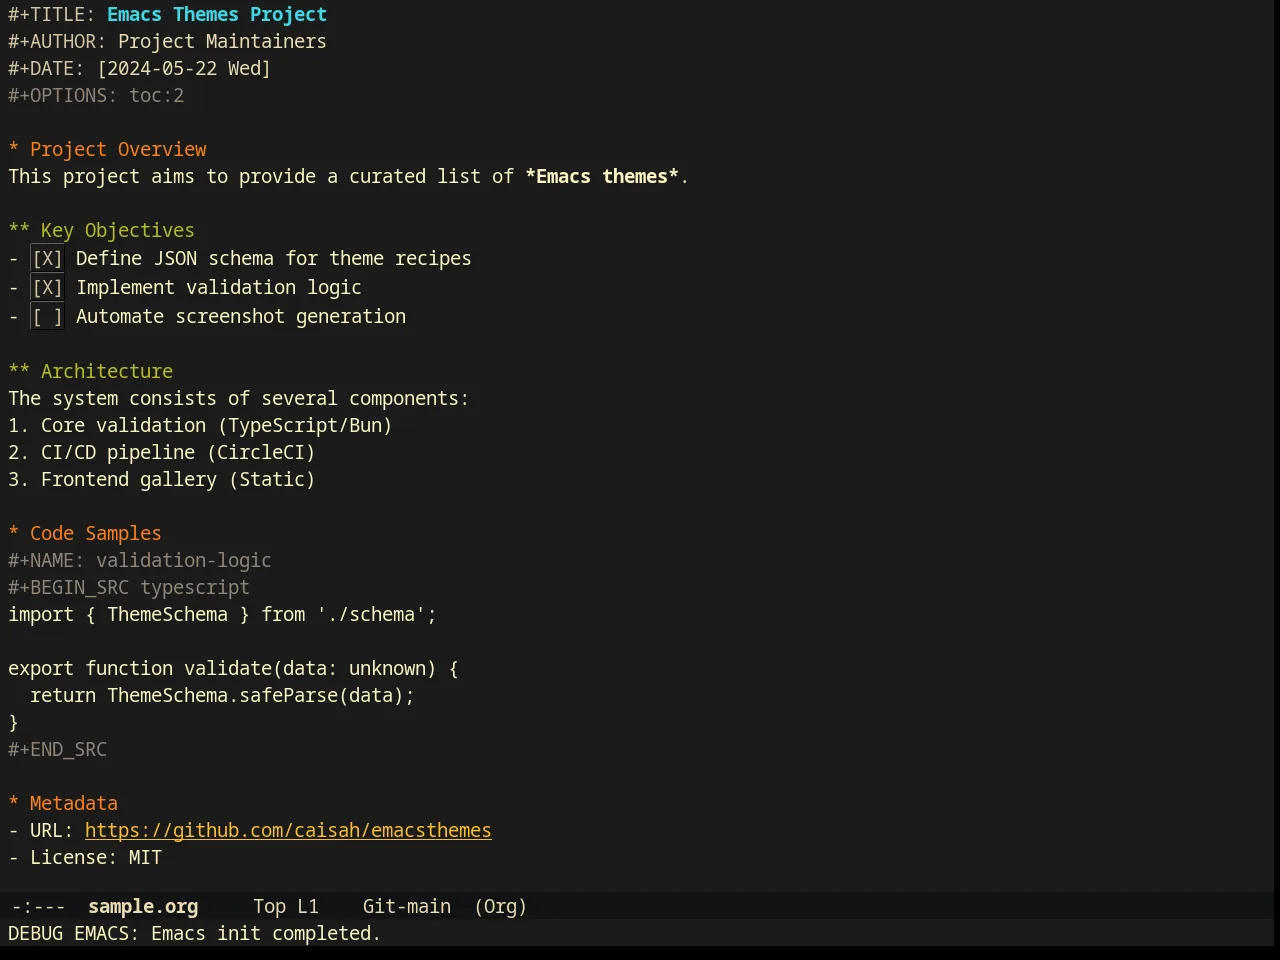
Task: Click the Core validation (TypeScript/Bun) item
Action: pyautogui.click(x=200, y=425)
